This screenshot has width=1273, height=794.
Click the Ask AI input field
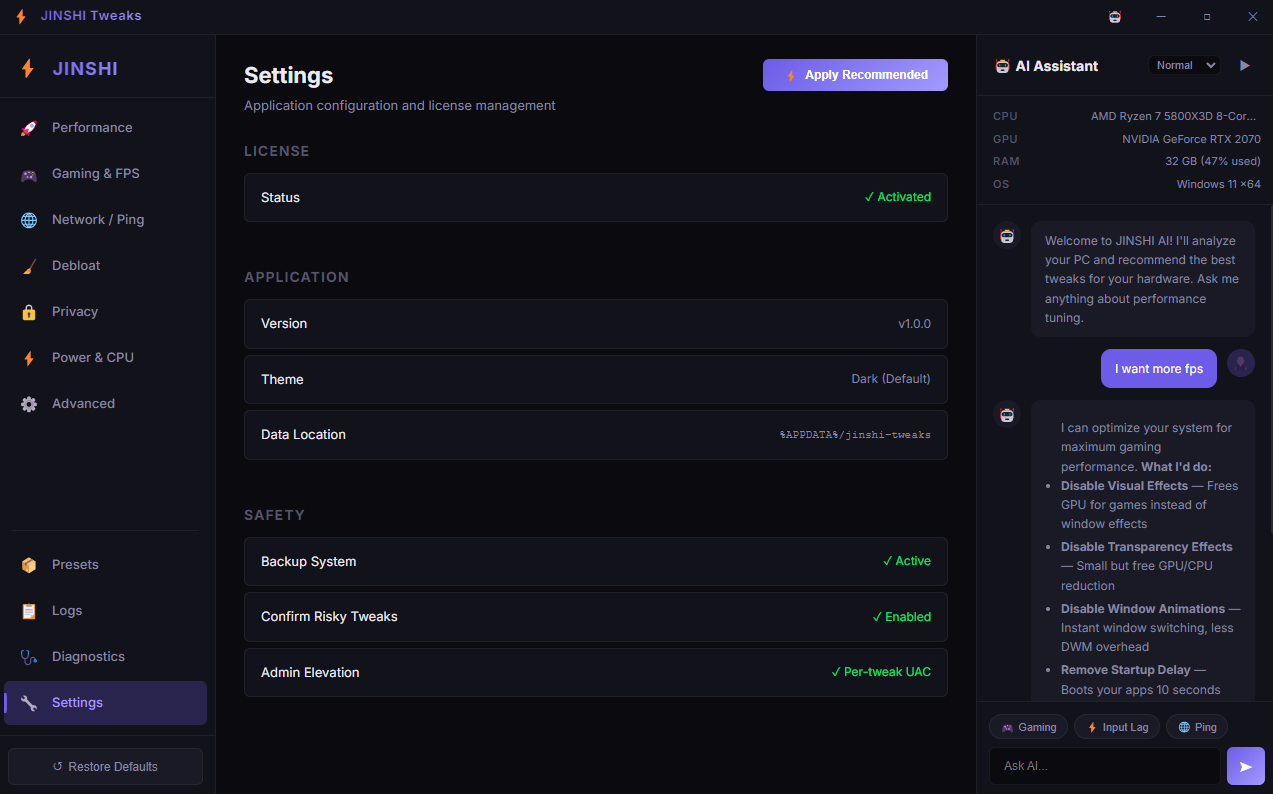pos(1105,765)
